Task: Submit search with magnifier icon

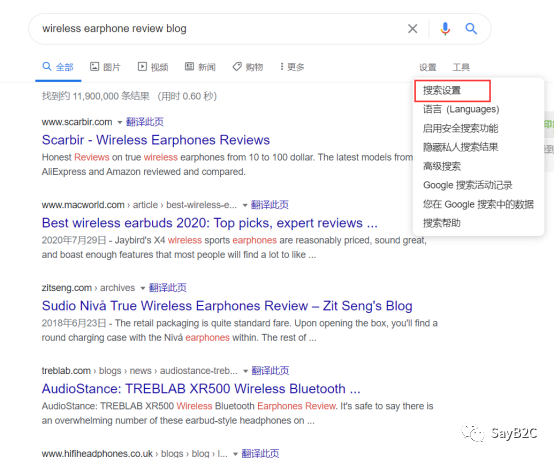Action: [x=471, y=29]
